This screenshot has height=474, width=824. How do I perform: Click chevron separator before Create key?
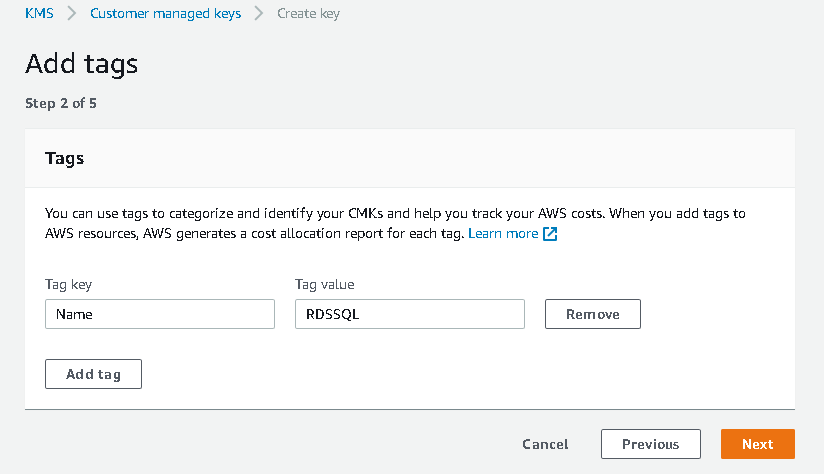coord(259,14)
